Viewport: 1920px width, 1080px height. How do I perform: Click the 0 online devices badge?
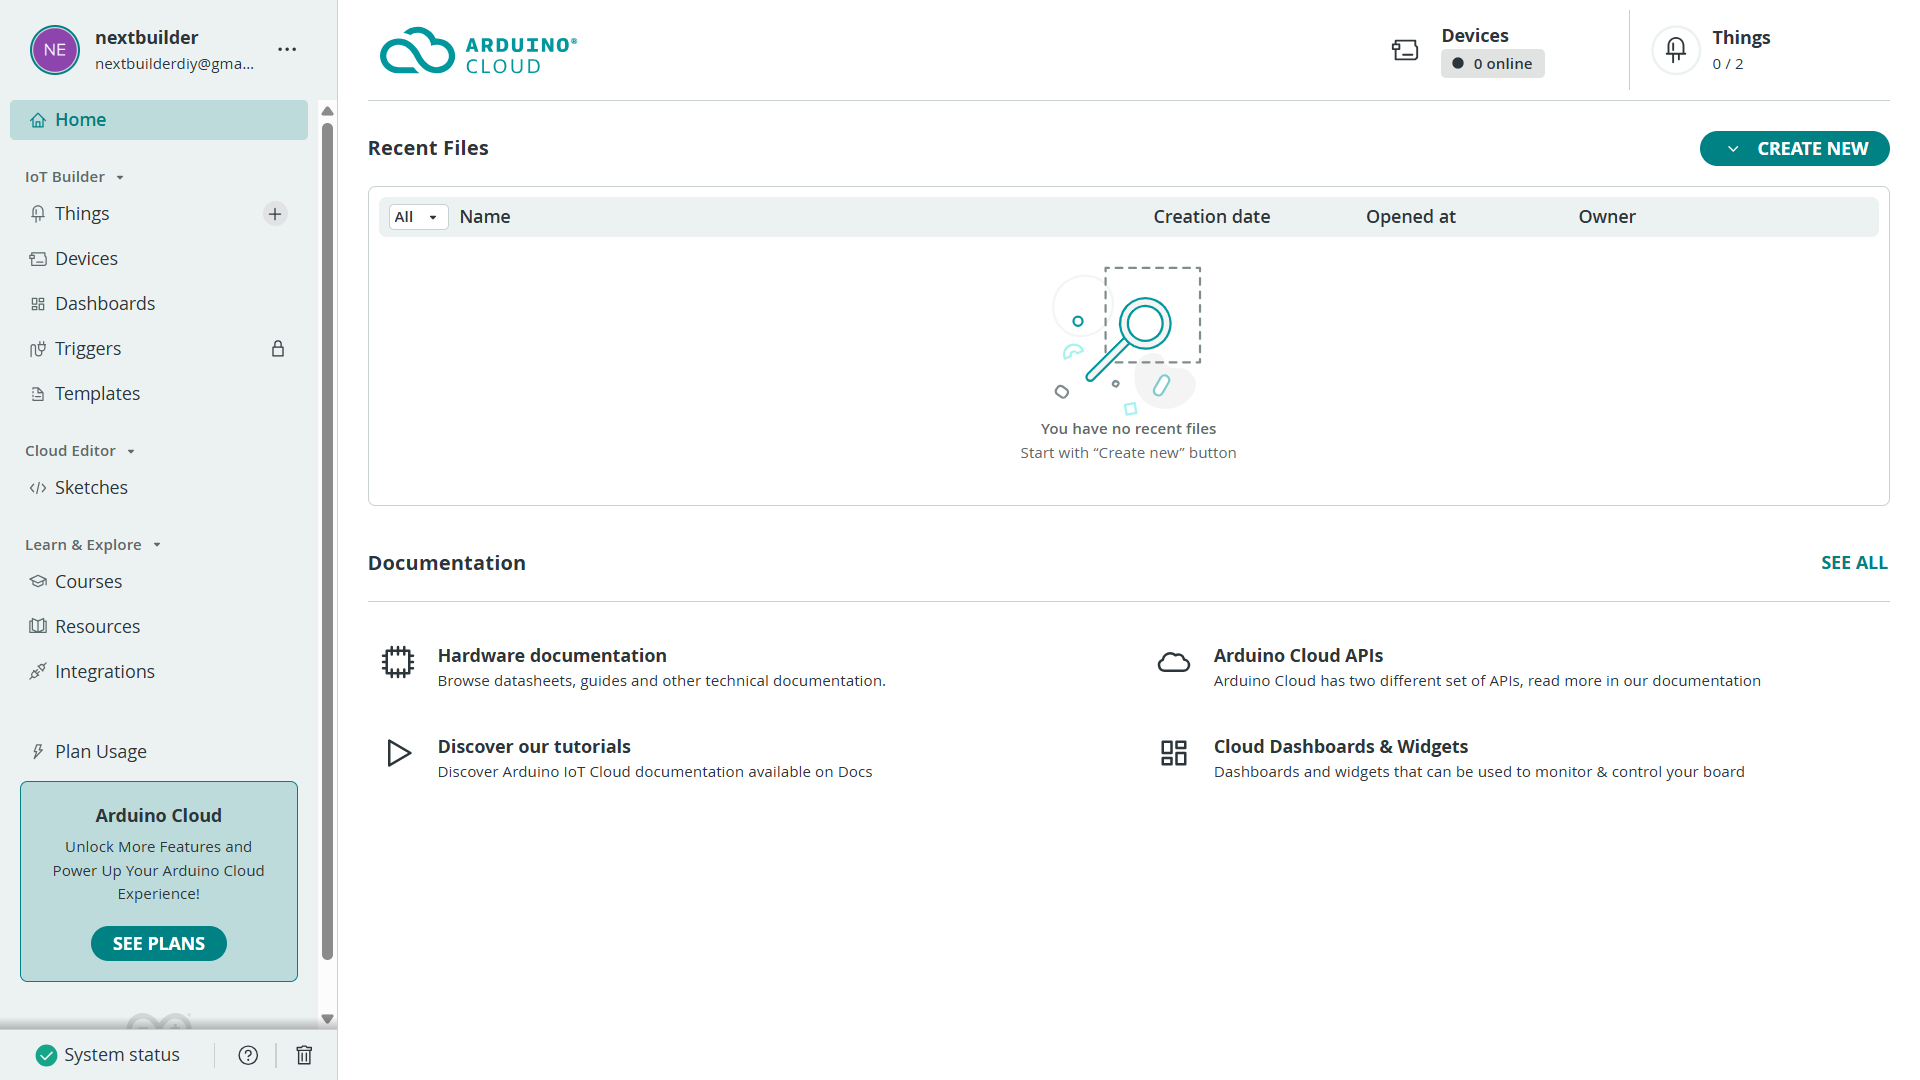tap(1493, 64)
